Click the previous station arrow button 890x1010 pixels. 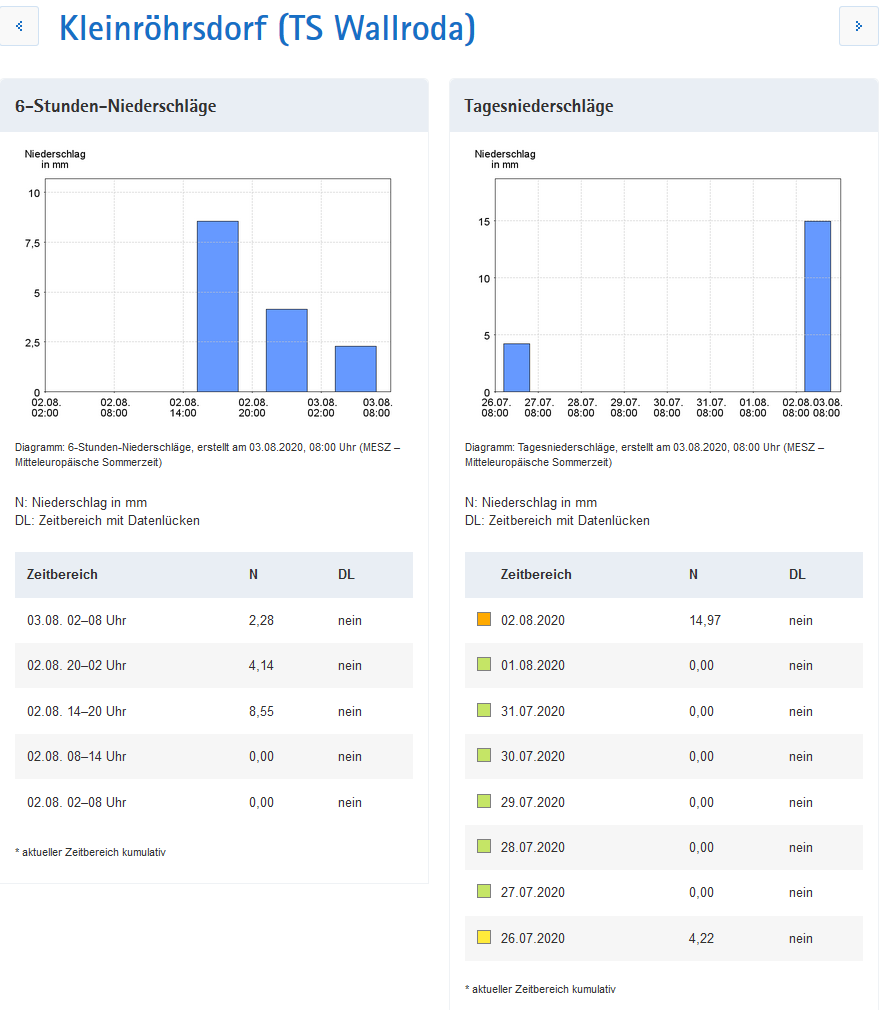19,26
